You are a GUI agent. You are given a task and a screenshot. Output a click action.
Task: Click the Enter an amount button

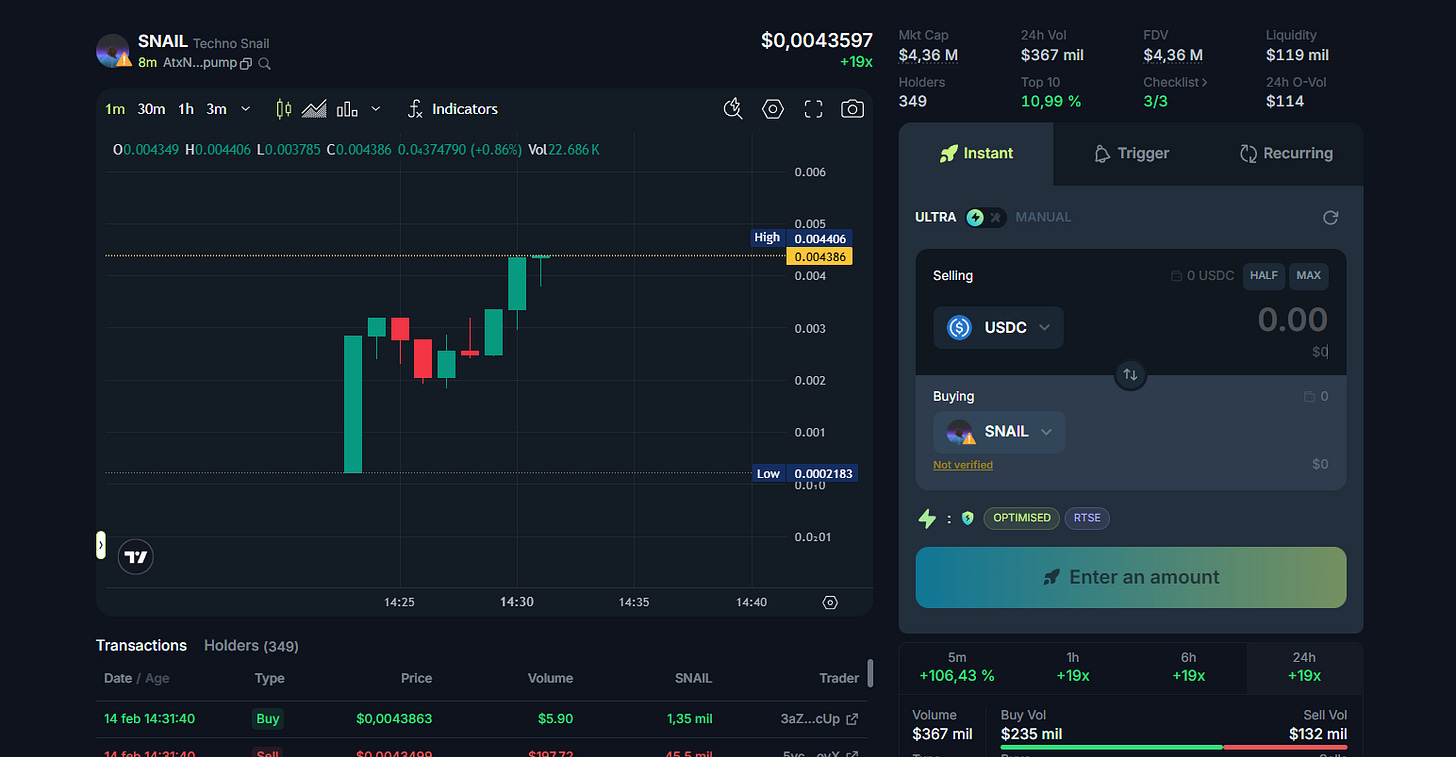[1131, 577]
